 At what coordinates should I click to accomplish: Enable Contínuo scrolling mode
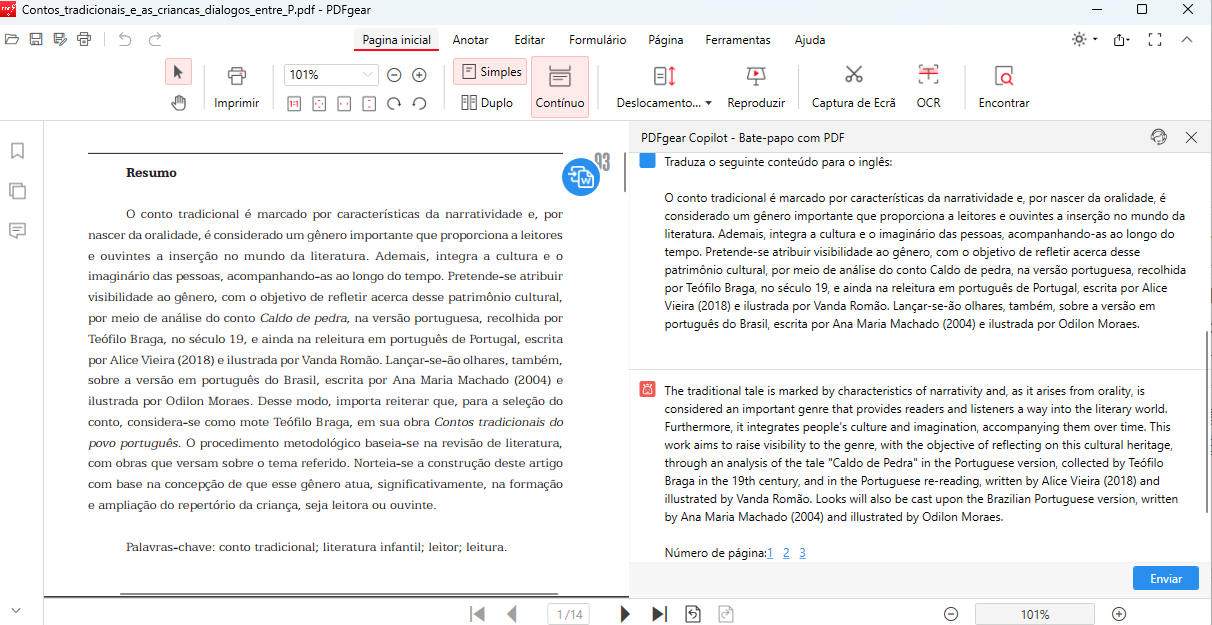tap(559, 85)
